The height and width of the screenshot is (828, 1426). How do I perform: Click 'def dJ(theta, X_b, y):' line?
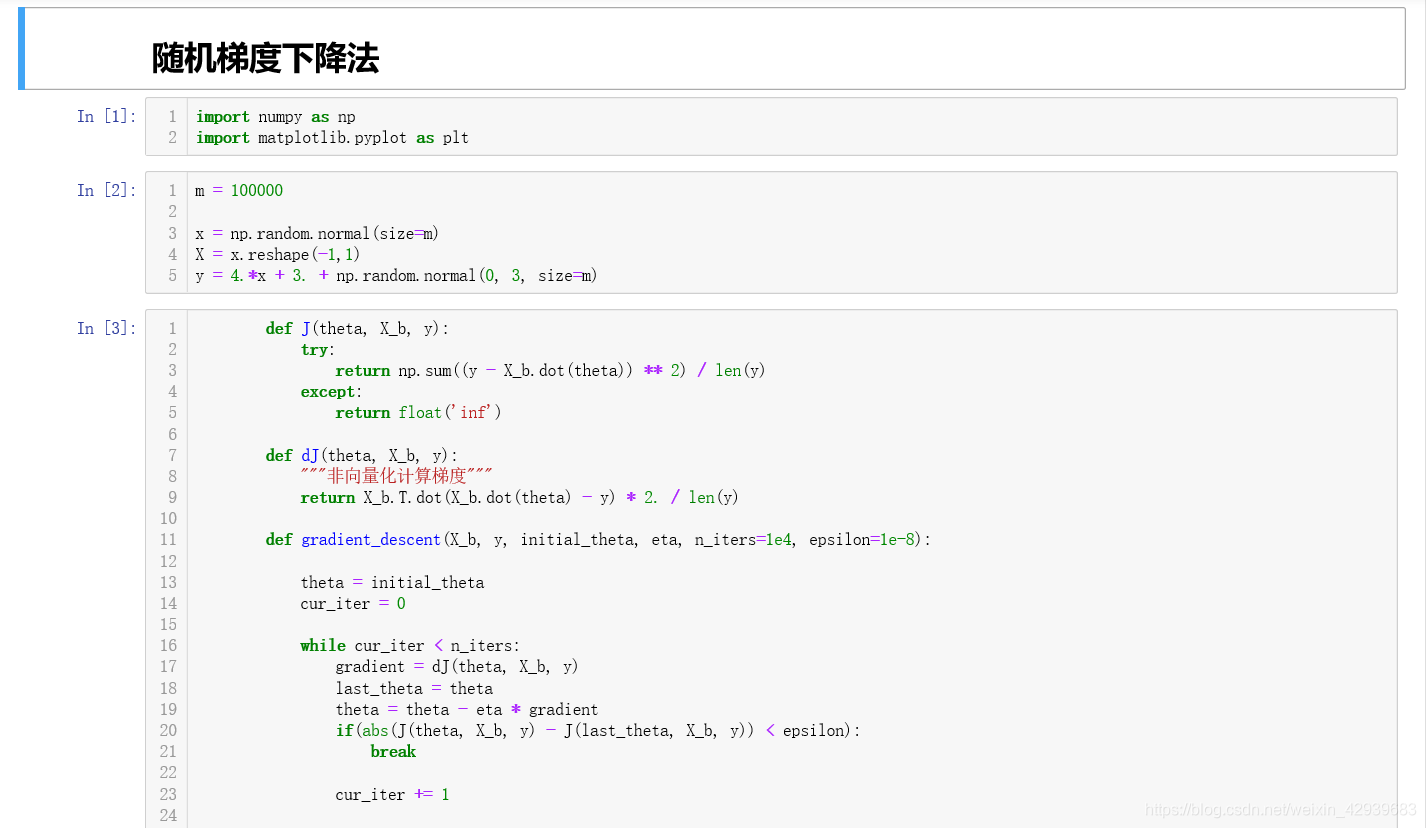tap(362, 455)
